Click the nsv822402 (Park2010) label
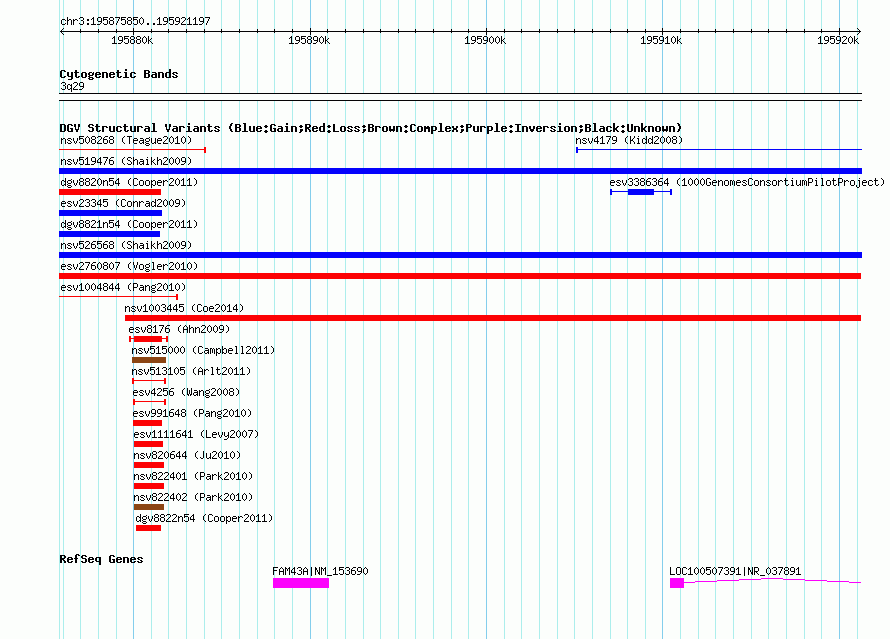The height and width of the screenshot is (639, 890). 193,497
